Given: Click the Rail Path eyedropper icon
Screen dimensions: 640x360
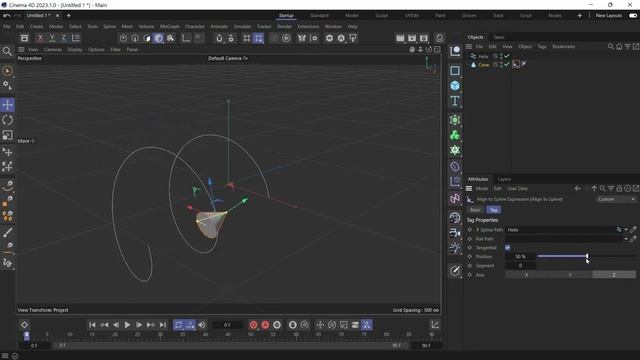Looking at the screenshot, I should (x=633, y=239).
